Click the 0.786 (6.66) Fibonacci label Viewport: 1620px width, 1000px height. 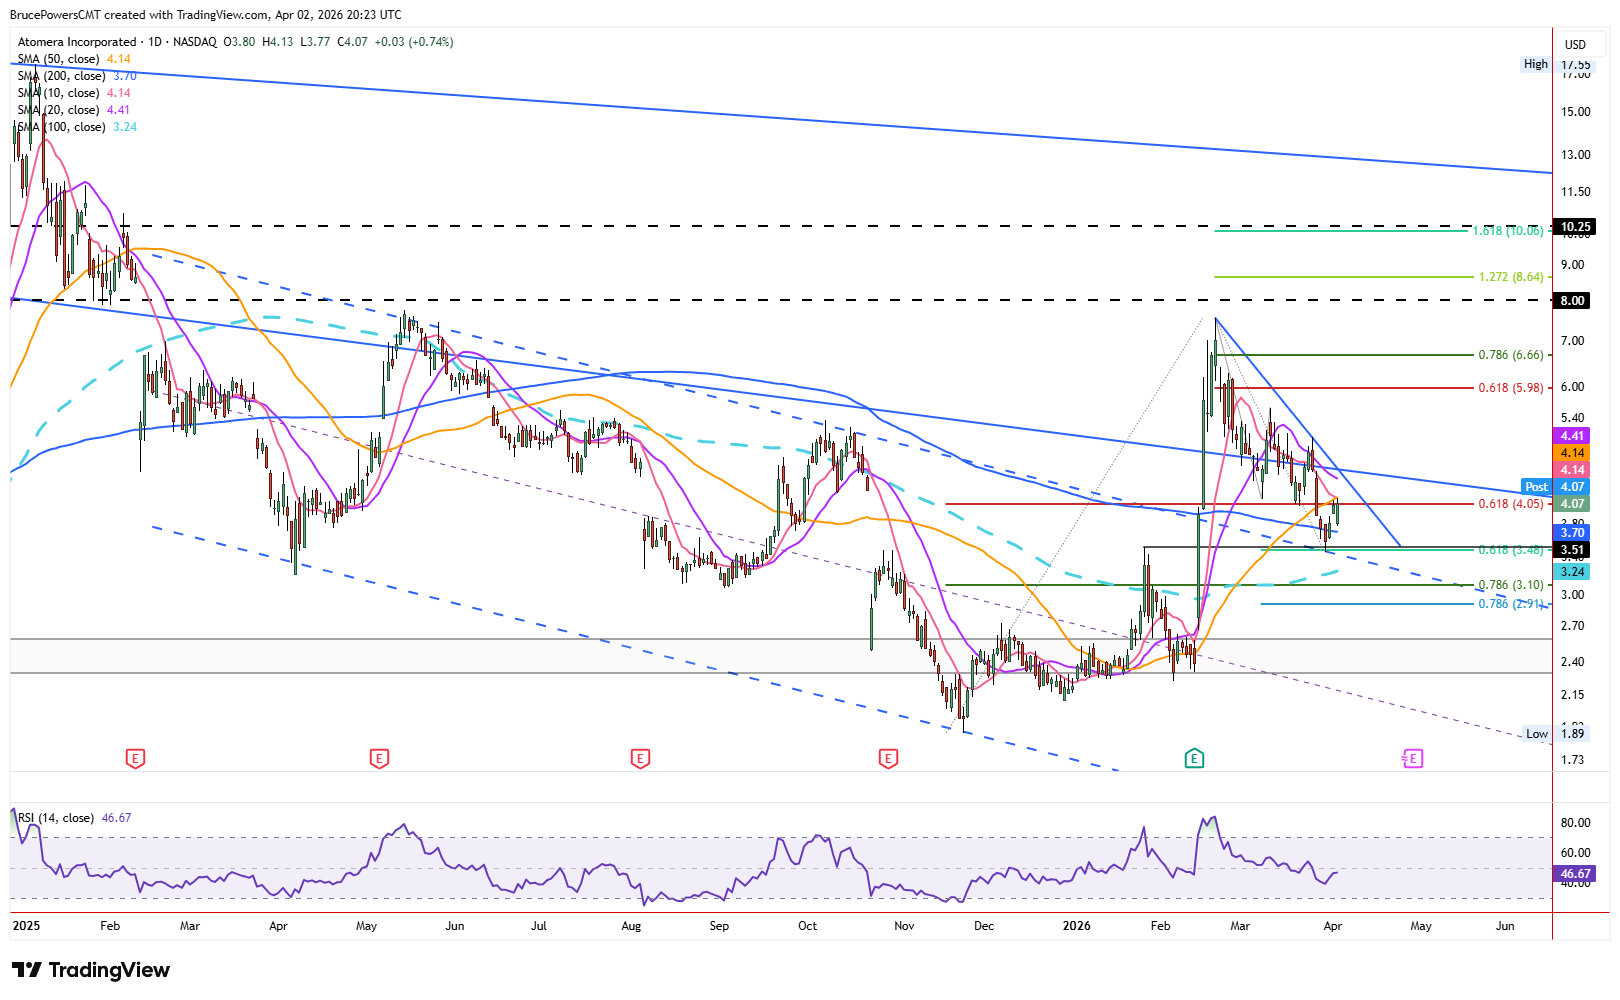1512,355
